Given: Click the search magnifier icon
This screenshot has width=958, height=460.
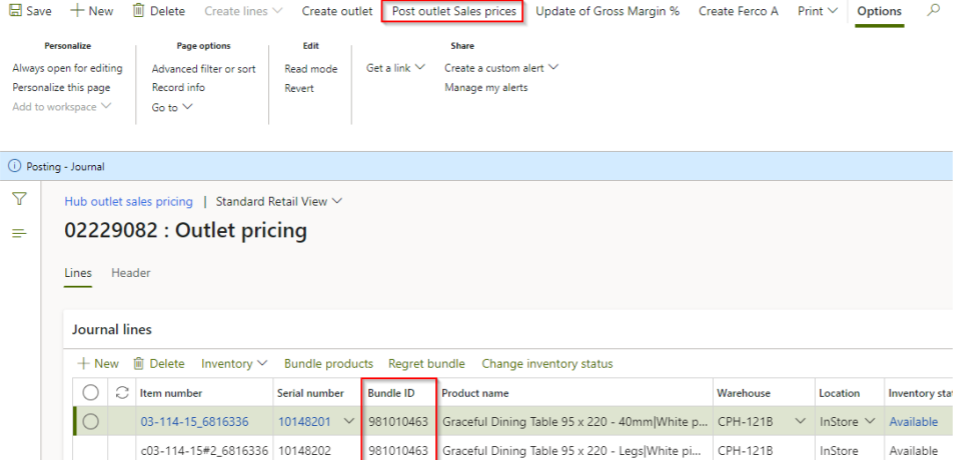Looking at the screenshot, I should pyautogui.click(x=934, y=11).
